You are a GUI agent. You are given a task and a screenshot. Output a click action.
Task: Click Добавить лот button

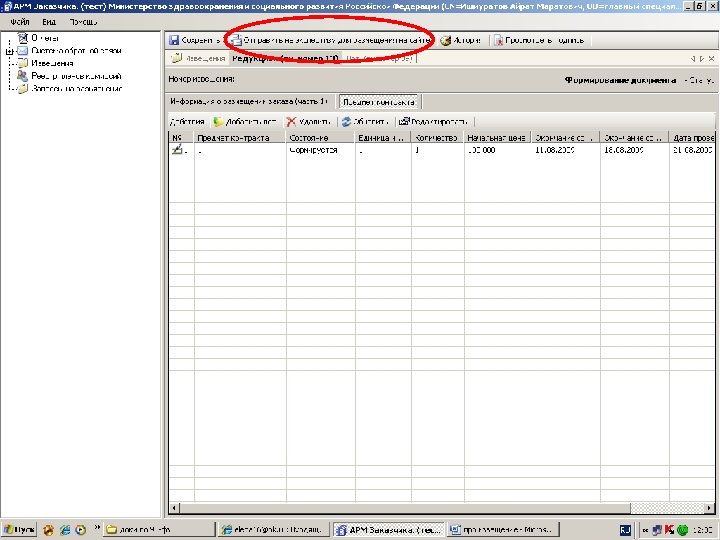(245, 122)
